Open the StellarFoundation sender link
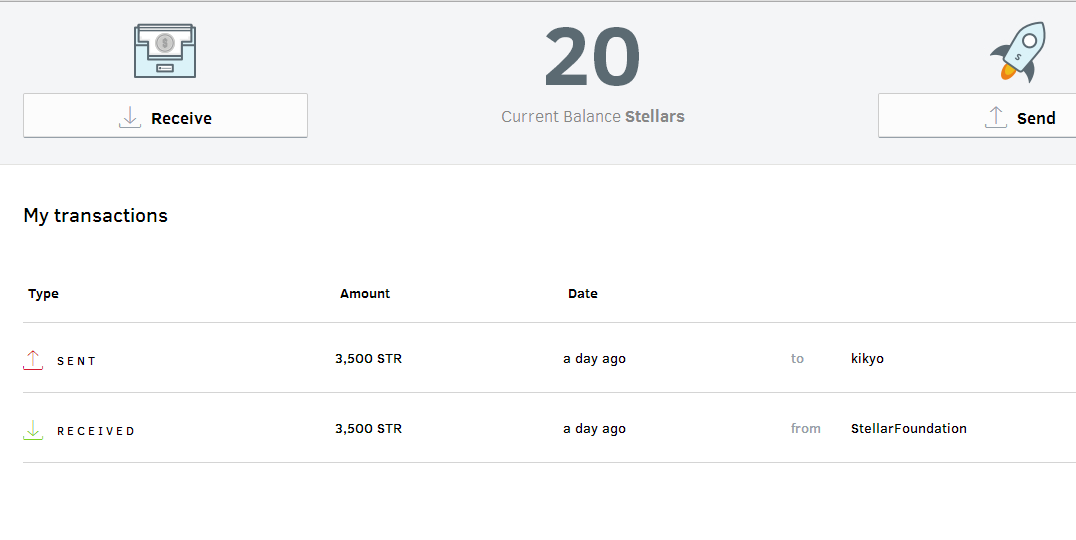 [x=908, y=429]
